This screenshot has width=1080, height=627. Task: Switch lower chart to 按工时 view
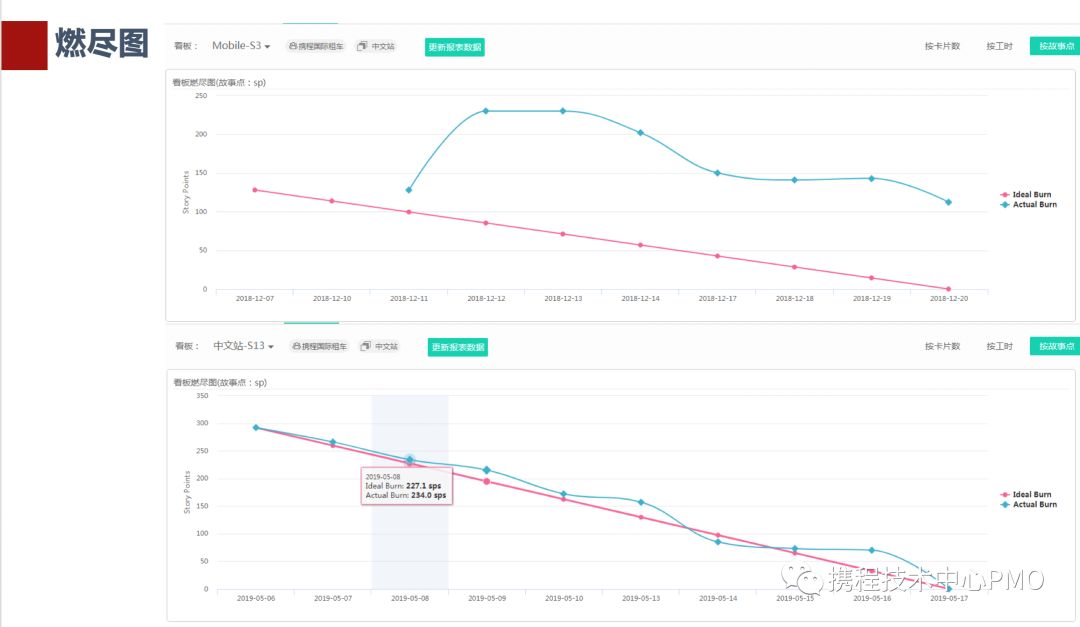pyautogui.click(x=999, y=346)
